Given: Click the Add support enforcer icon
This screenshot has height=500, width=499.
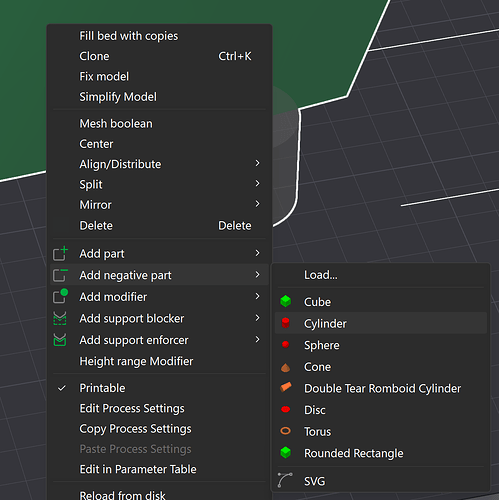Looking at the screenshot, I should tap(60, 340).
